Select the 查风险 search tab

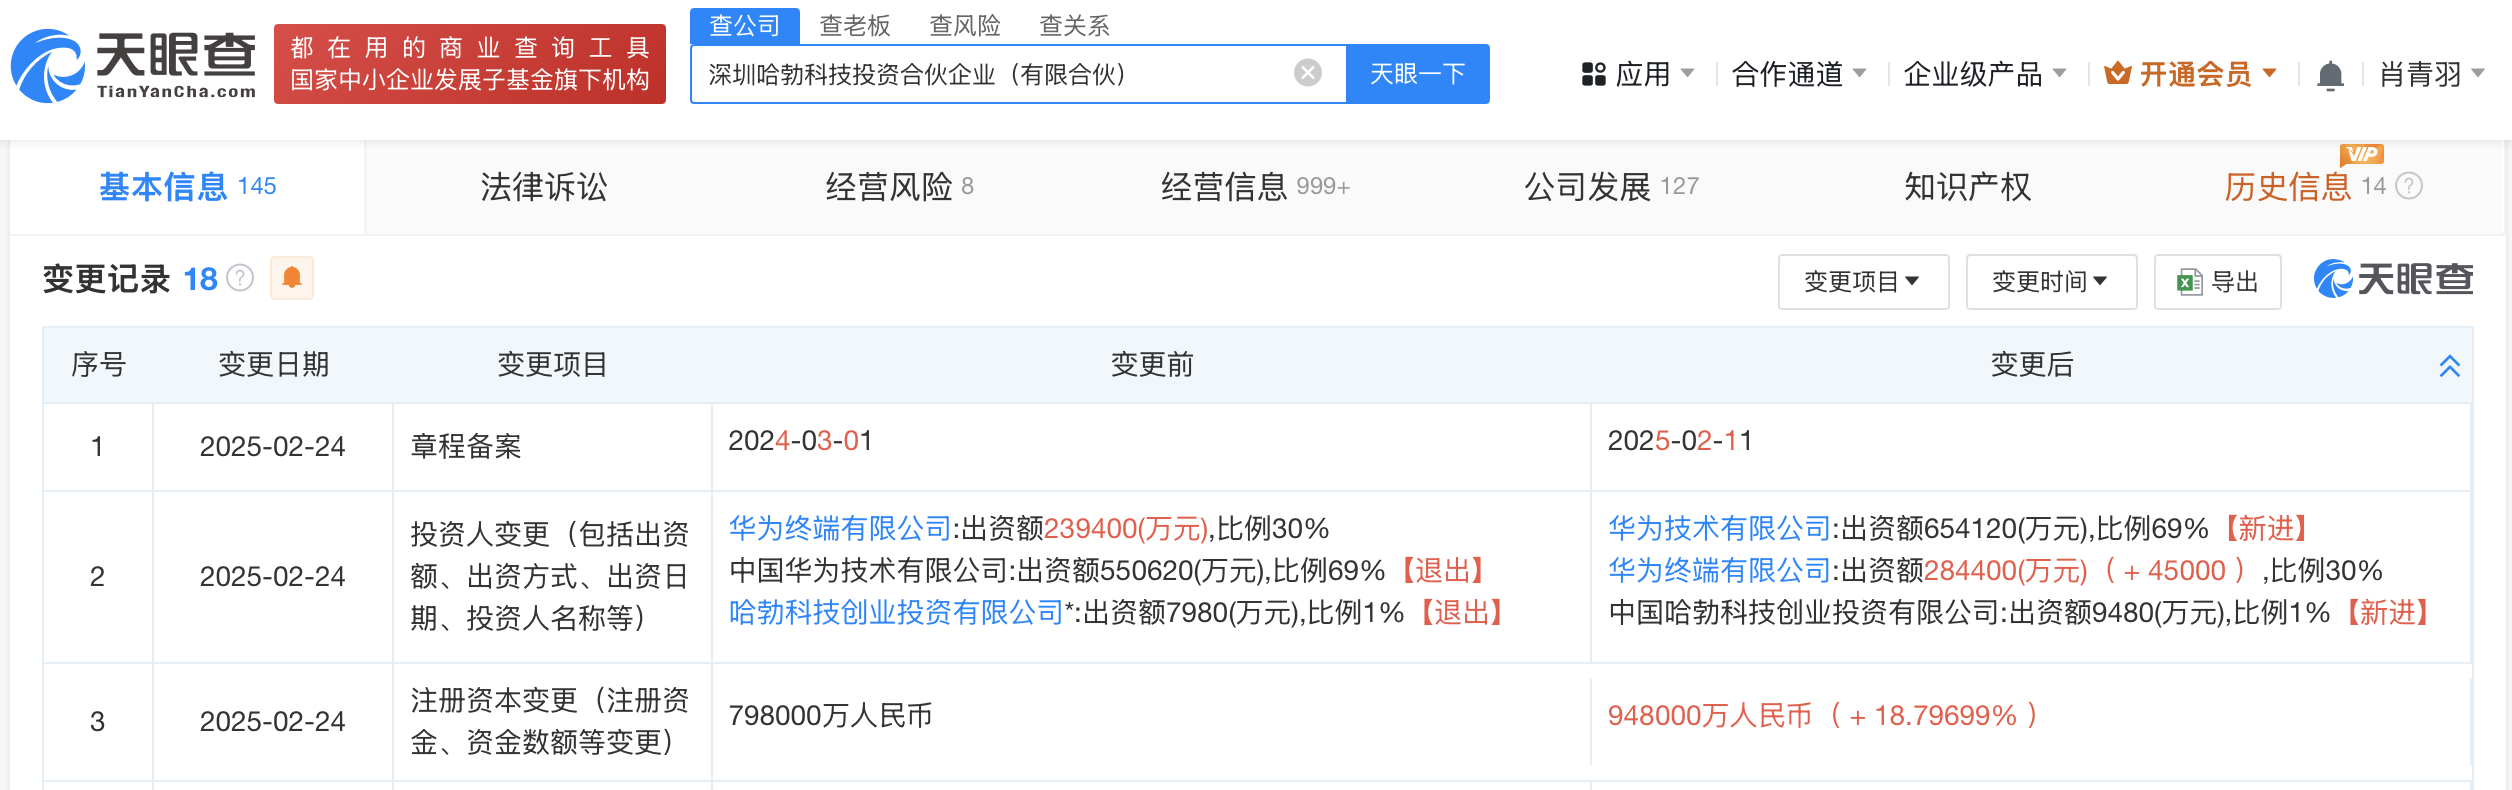965,26
